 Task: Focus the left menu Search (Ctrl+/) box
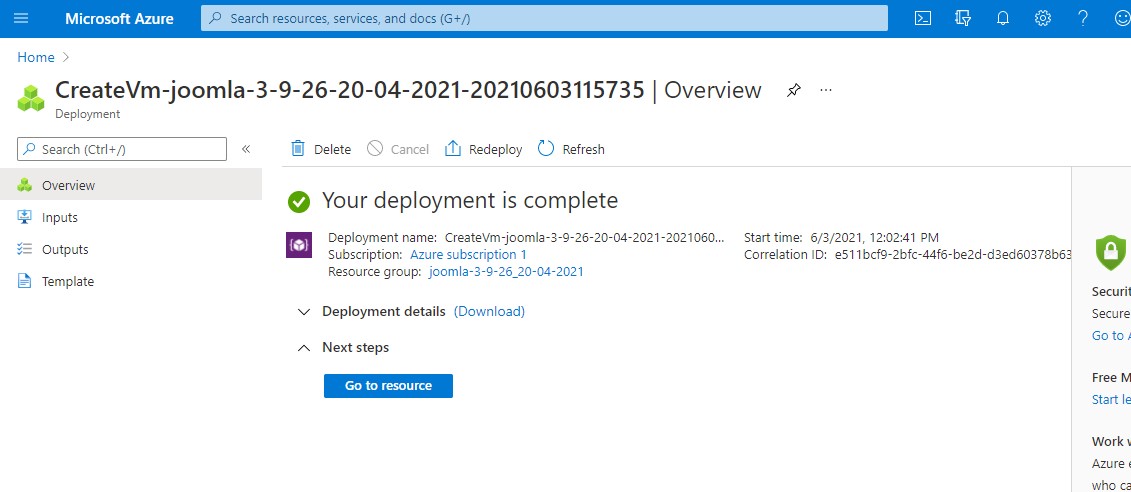pos(122,149)
